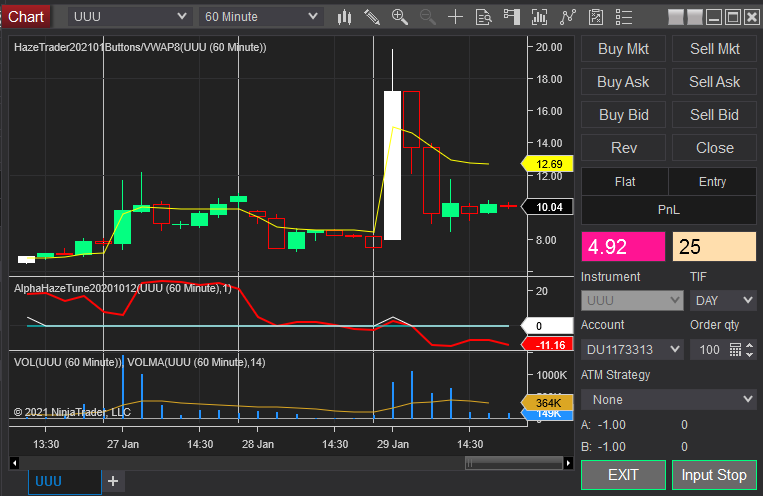Click the HazeTrader202101Buttons/VWAP8 indicator label
This screenshot has width=763, height=496.
pos(140,47)
